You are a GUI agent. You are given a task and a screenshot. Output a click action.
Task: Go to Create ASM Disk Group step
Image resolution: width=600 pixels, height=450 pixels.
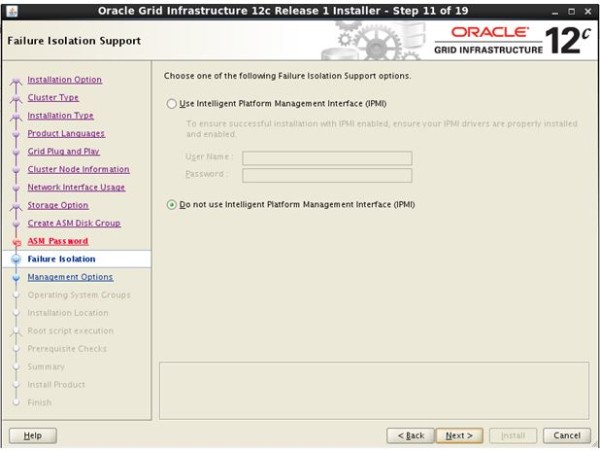click(x=74, y=223)
